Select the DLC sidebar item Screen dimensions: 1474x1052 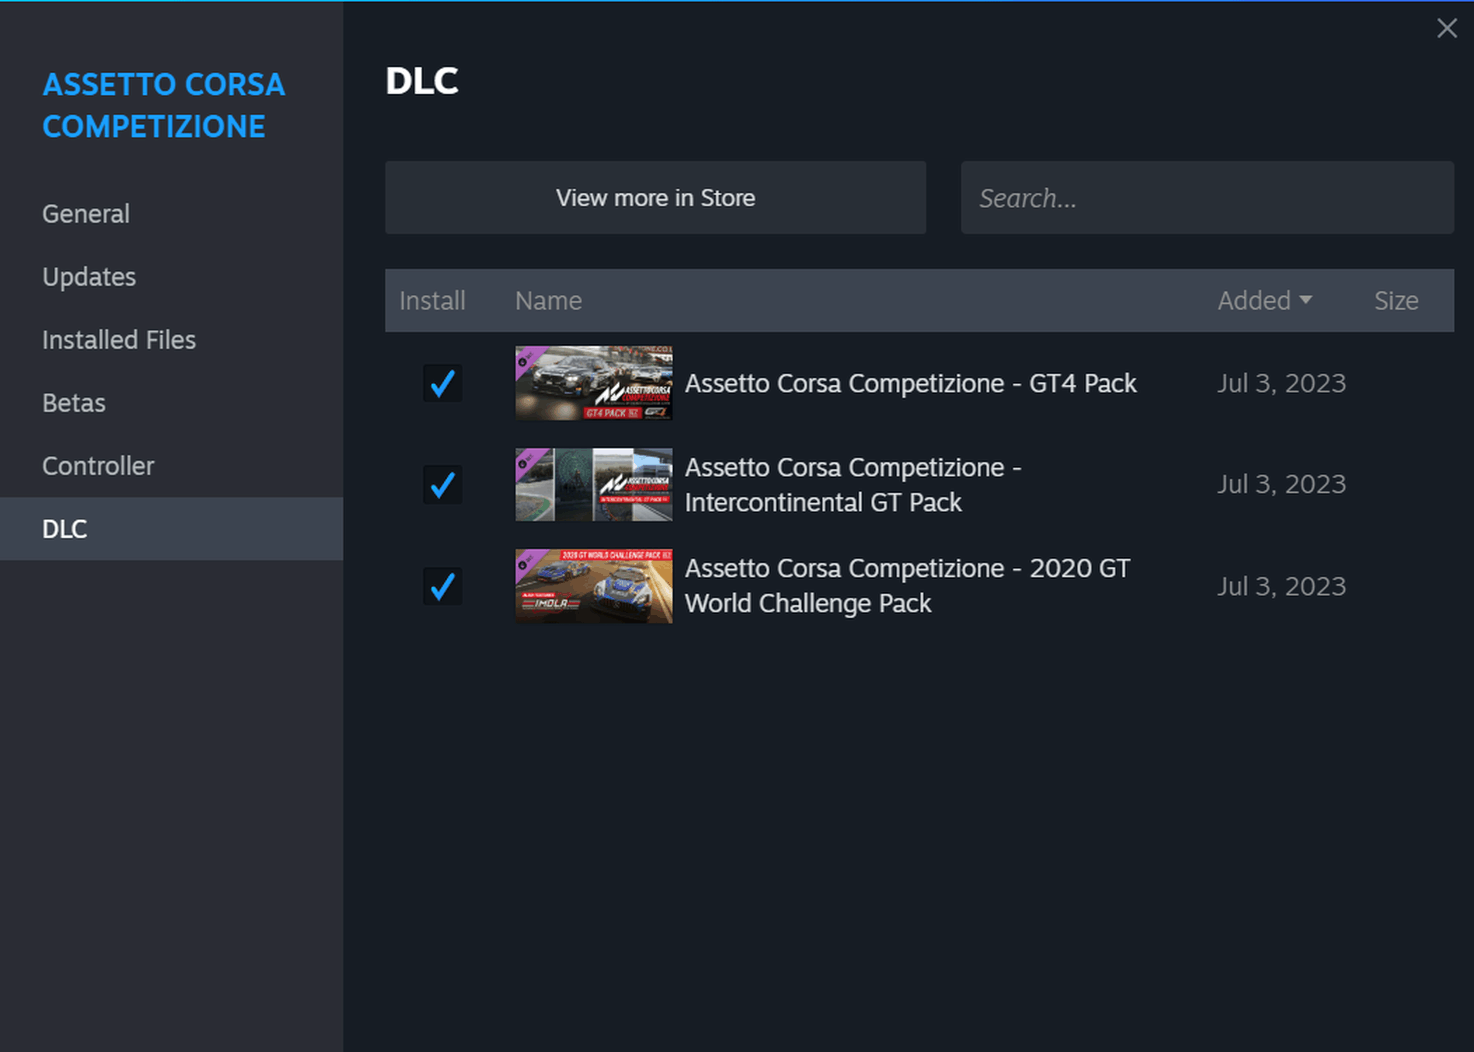pyautogui.click(x=171, y=529)
